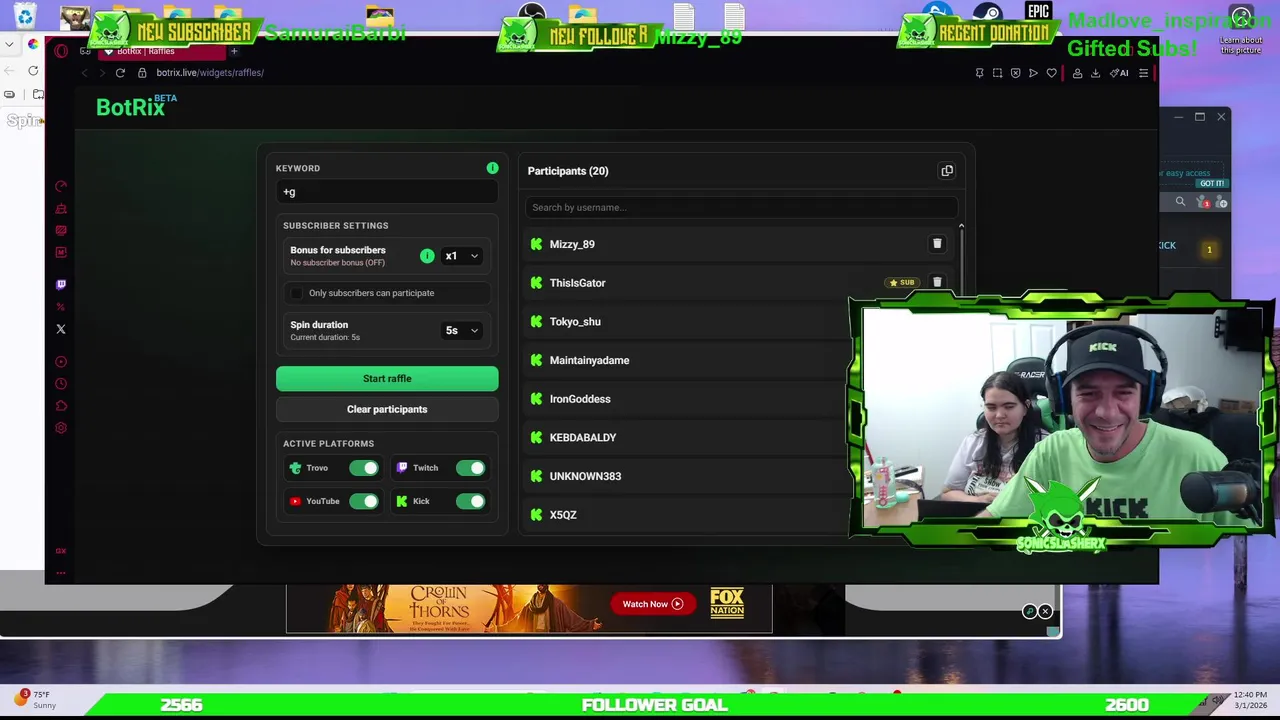
Task: Open a new browser tab
Action: pos(234,51)
